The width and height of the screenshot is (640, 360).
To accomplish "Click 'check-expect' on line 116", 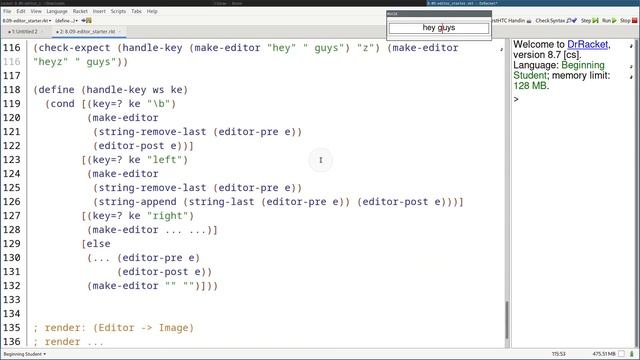I will pos(74,48).
